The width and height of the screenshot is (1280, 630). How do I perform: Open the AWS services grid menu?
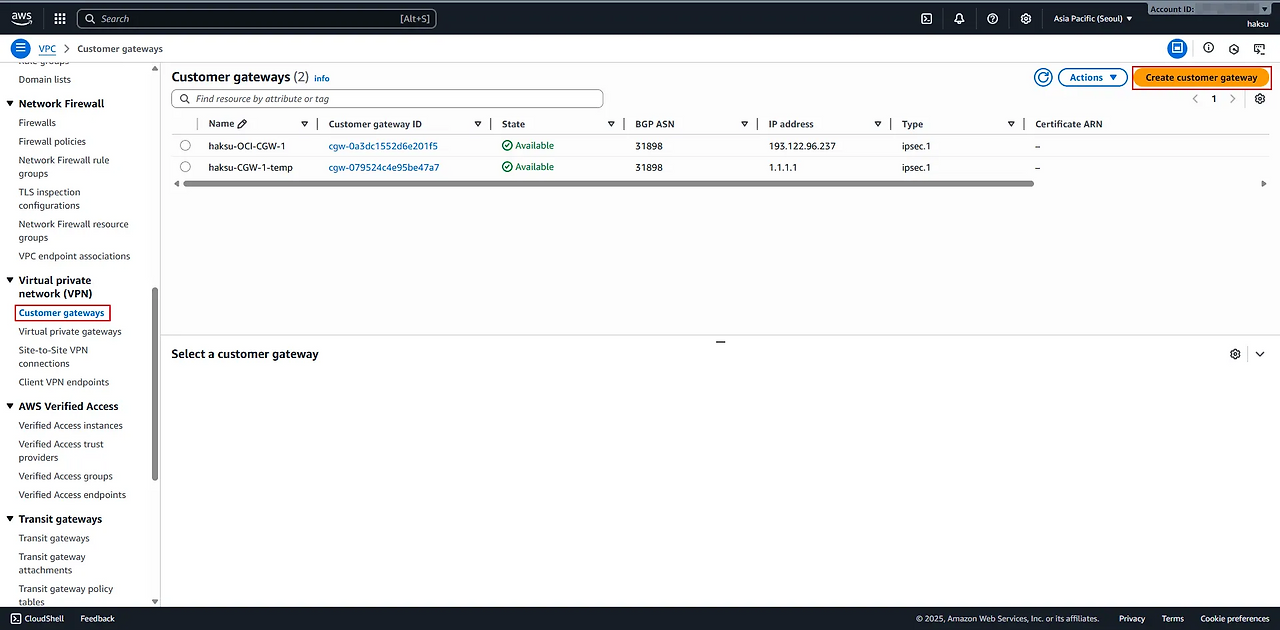[60, 18]
